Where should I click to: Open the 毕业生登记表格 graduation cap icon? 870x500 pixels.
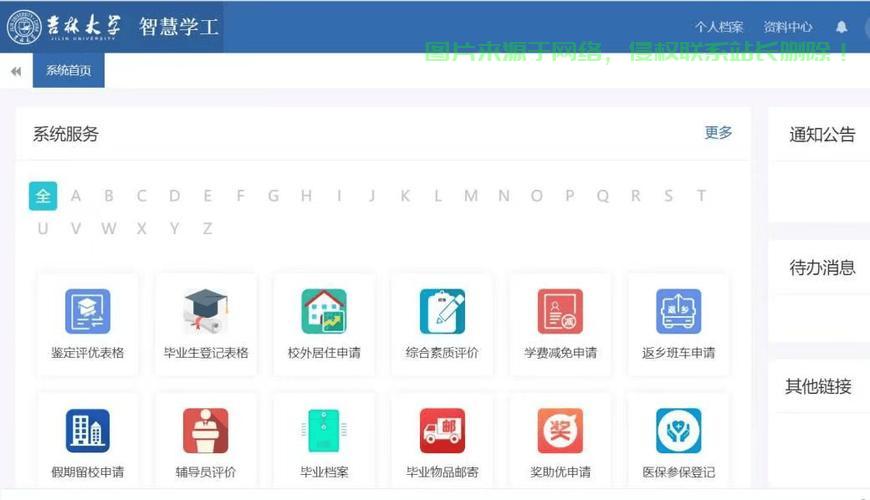tap(206, 311)
